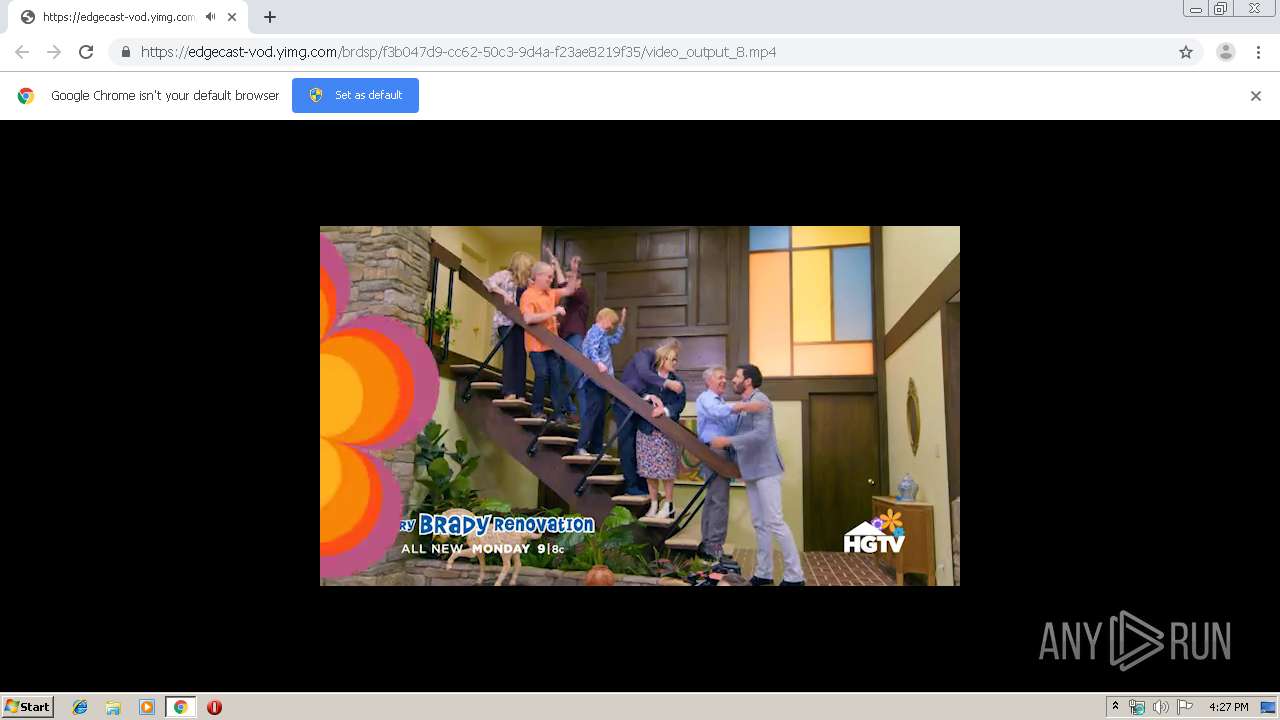Dismiss the default browser infobar

(x=1256, y=96)
